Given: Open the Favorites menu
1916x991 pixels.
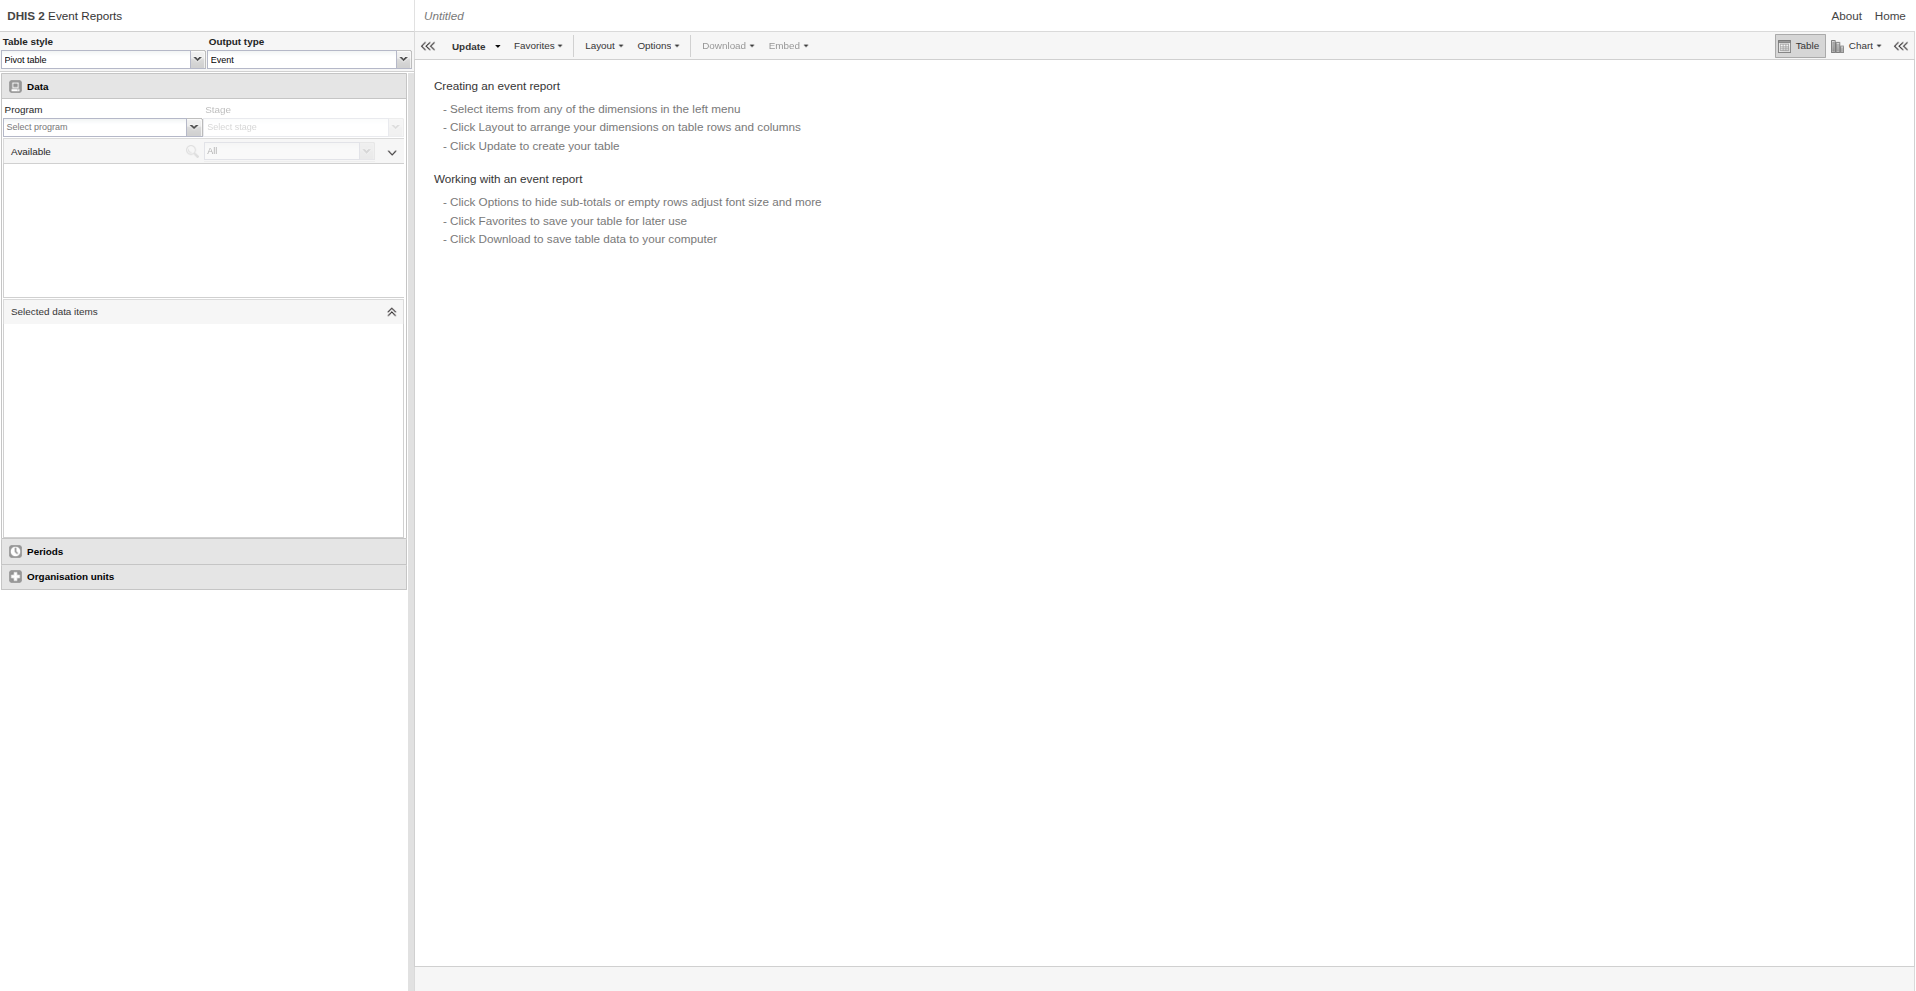Looking at the screenshot, I should (x=537, y=46).
